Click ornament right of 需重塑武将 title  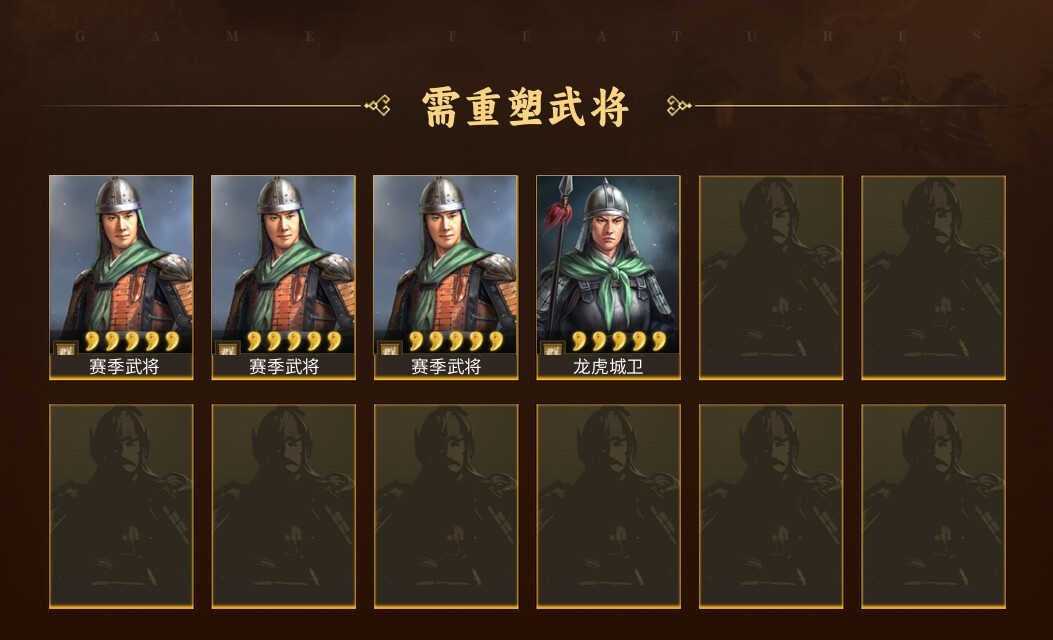679,105
